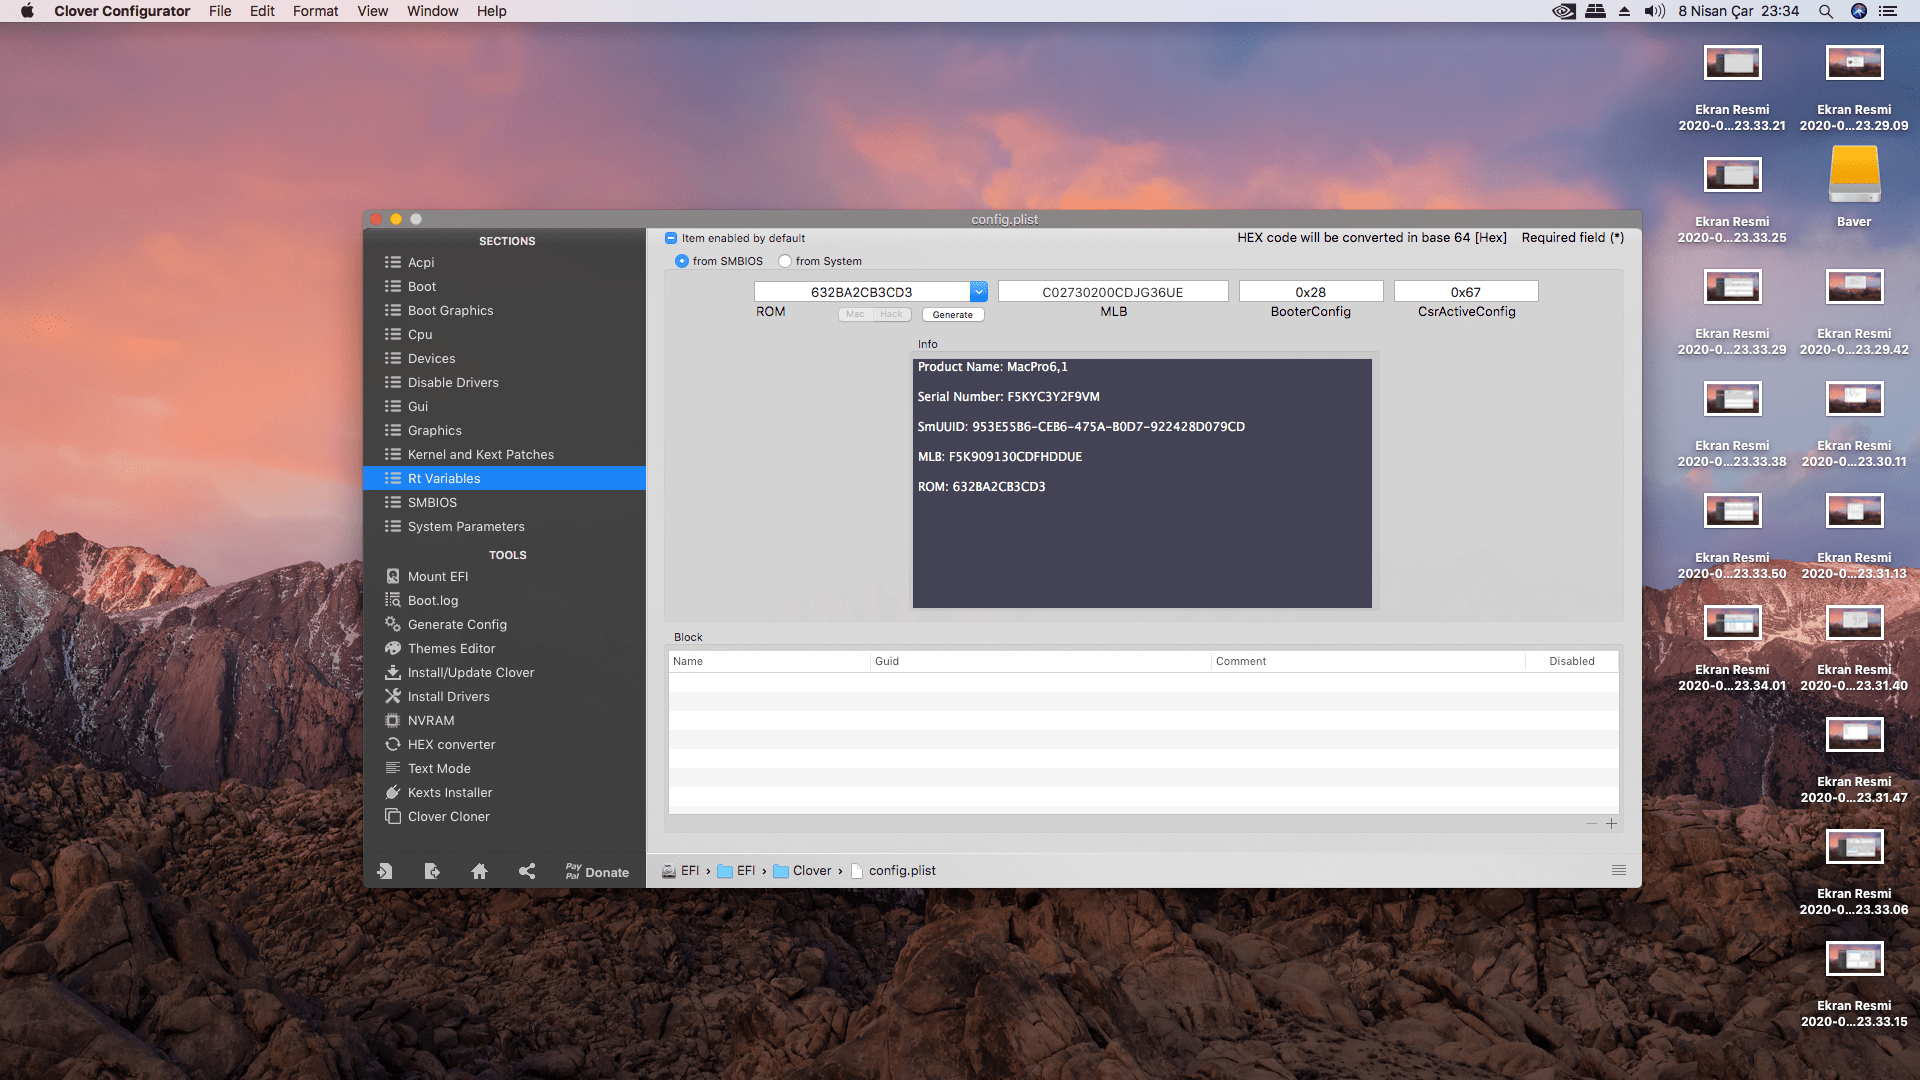Select SMBIOS section in sidebar
The width and height of the screenshot is (1920, 1080).
click(432, 502)
